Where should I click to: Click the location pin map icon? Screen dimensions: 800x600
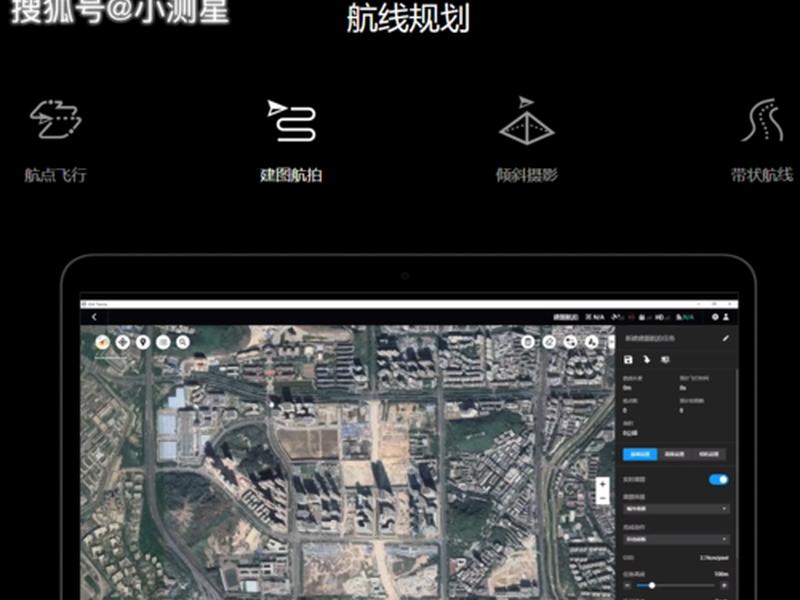[143, 342]
